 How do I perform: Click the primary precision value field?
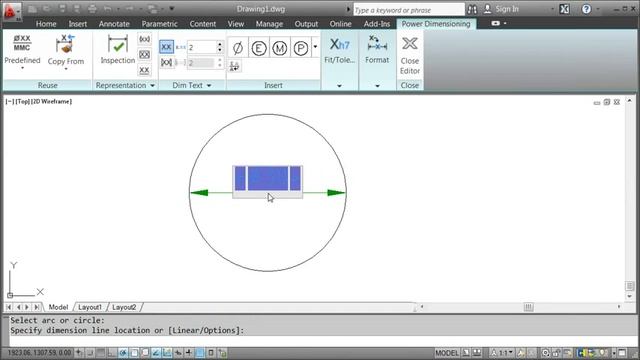pyautogui.click(x=202, y=47)
